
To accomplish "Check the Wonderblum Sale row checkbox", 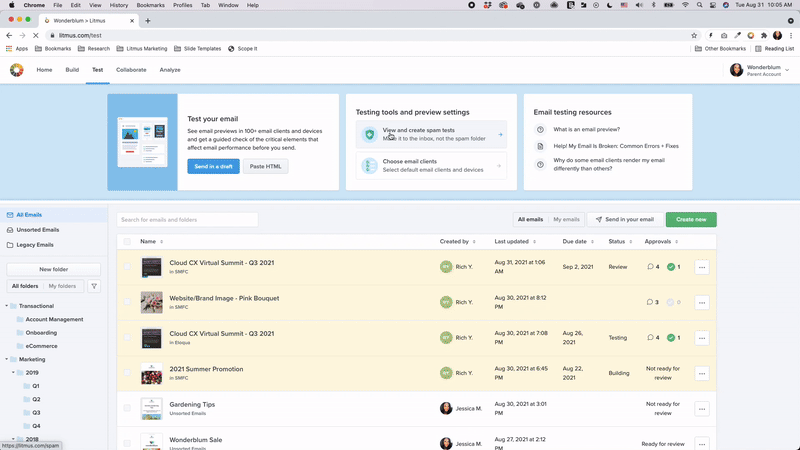I will point(127,443).
